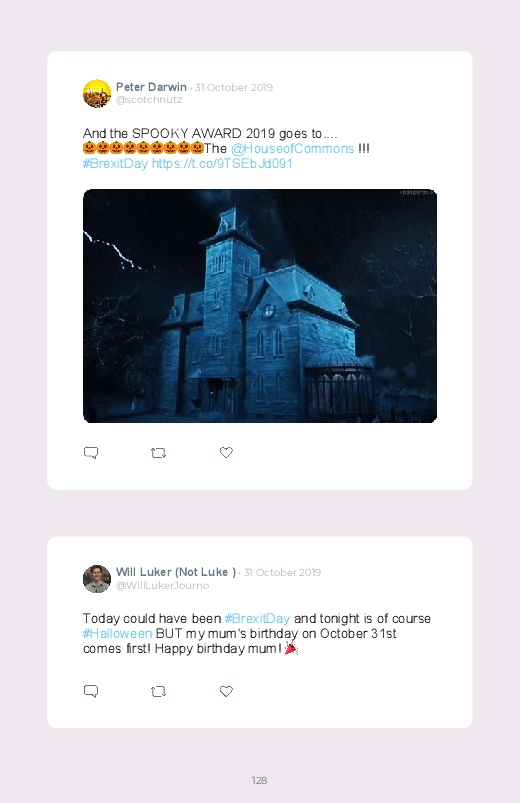Viewport: 520px width, 803px height.
Task: Open the #Halloween hashtag
Action: coord(117,633)
